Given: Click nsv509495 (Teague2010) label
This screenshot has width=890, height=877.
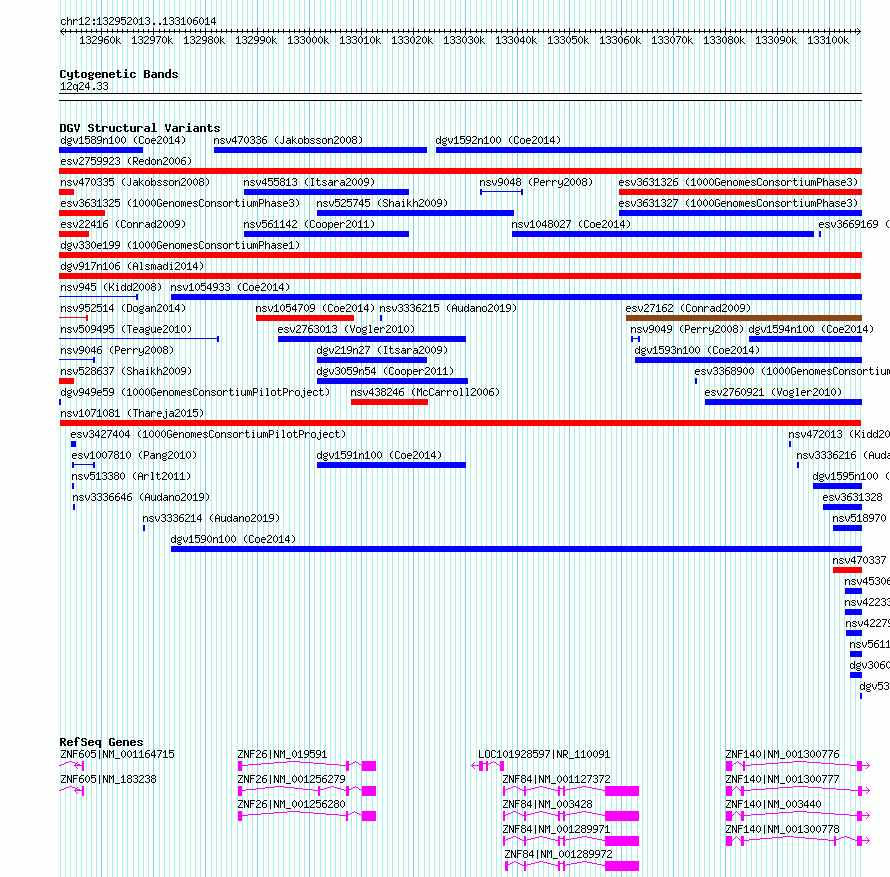Looking at the screenshot, I should click(126, 329).
